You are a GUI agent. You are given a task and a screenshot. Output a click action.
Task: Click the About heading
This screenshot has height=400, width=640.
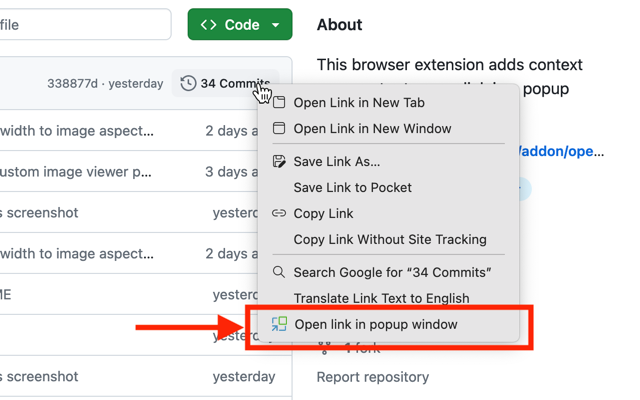[x=339, y=25]
